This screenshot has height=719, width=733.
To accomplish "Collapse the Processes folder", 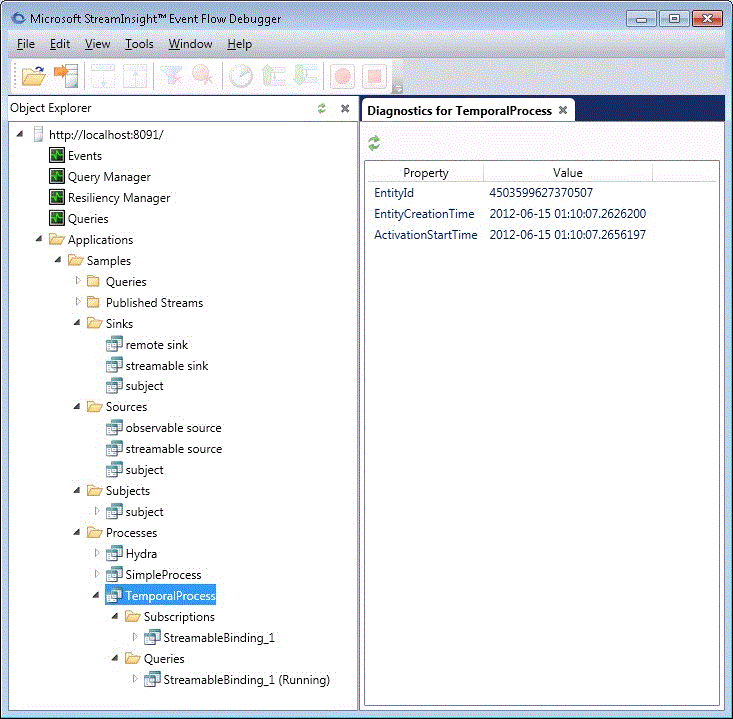I will (x=77, y=532).
